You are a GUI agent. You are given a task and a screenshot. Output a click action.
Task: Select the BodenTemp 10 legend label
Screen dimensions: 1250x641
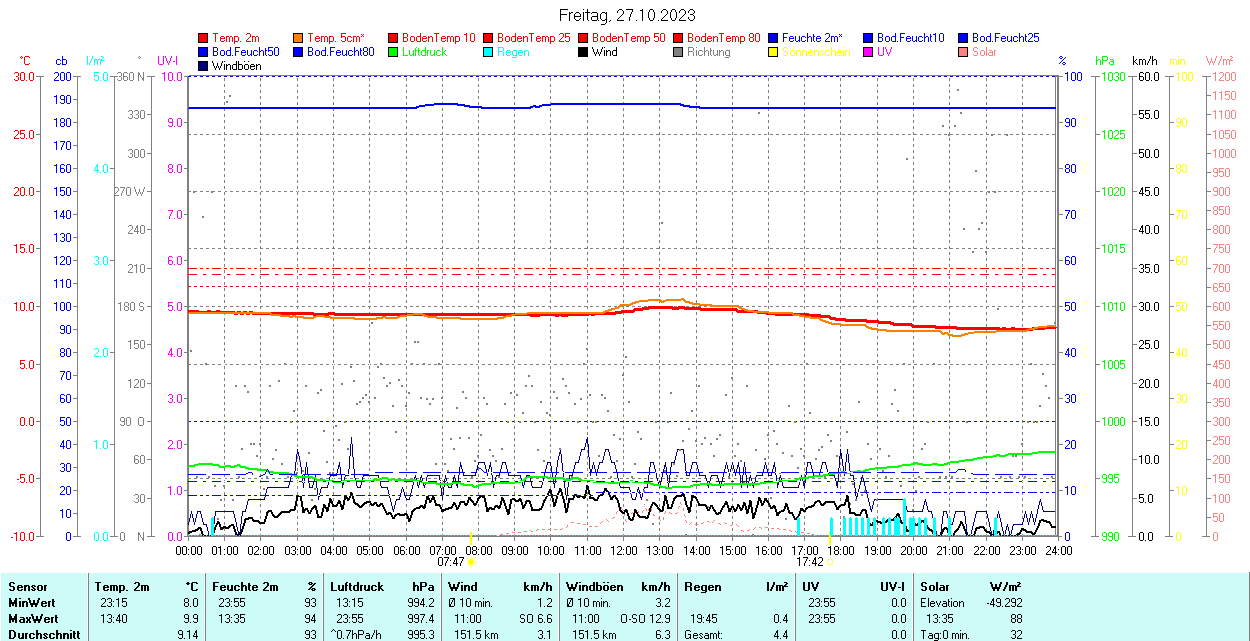[438, 38]
